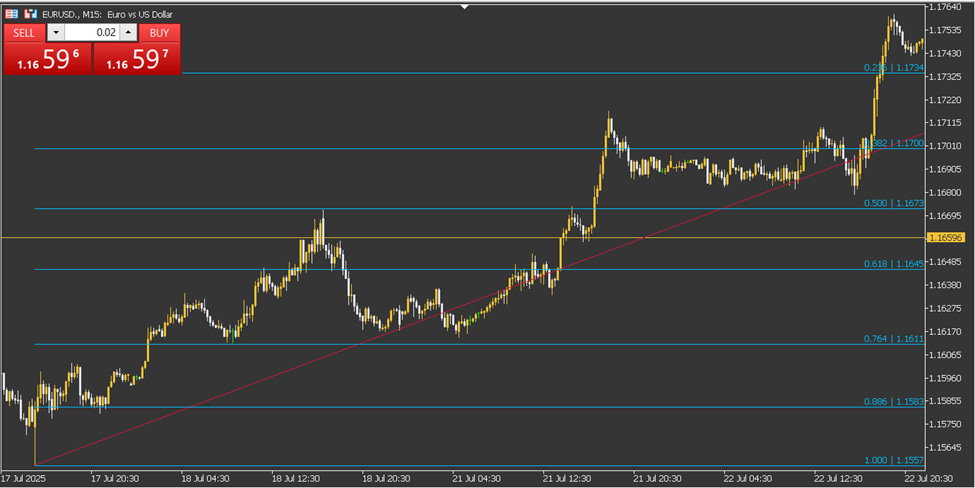The height and width of the screenshot is (488, 975).
Task: Select the 0.382 Fibonacci level label
Action: (894, 143)
